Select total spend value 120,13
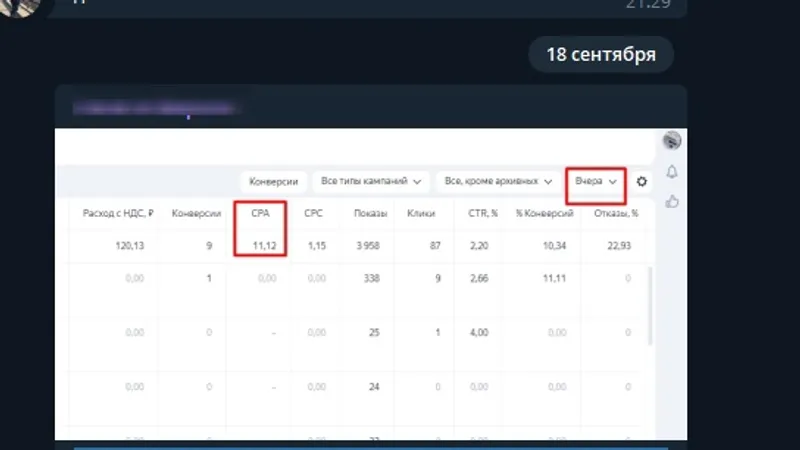Image resolution: width=800 pixels, height=450 pixels. [x=130, y=246]
